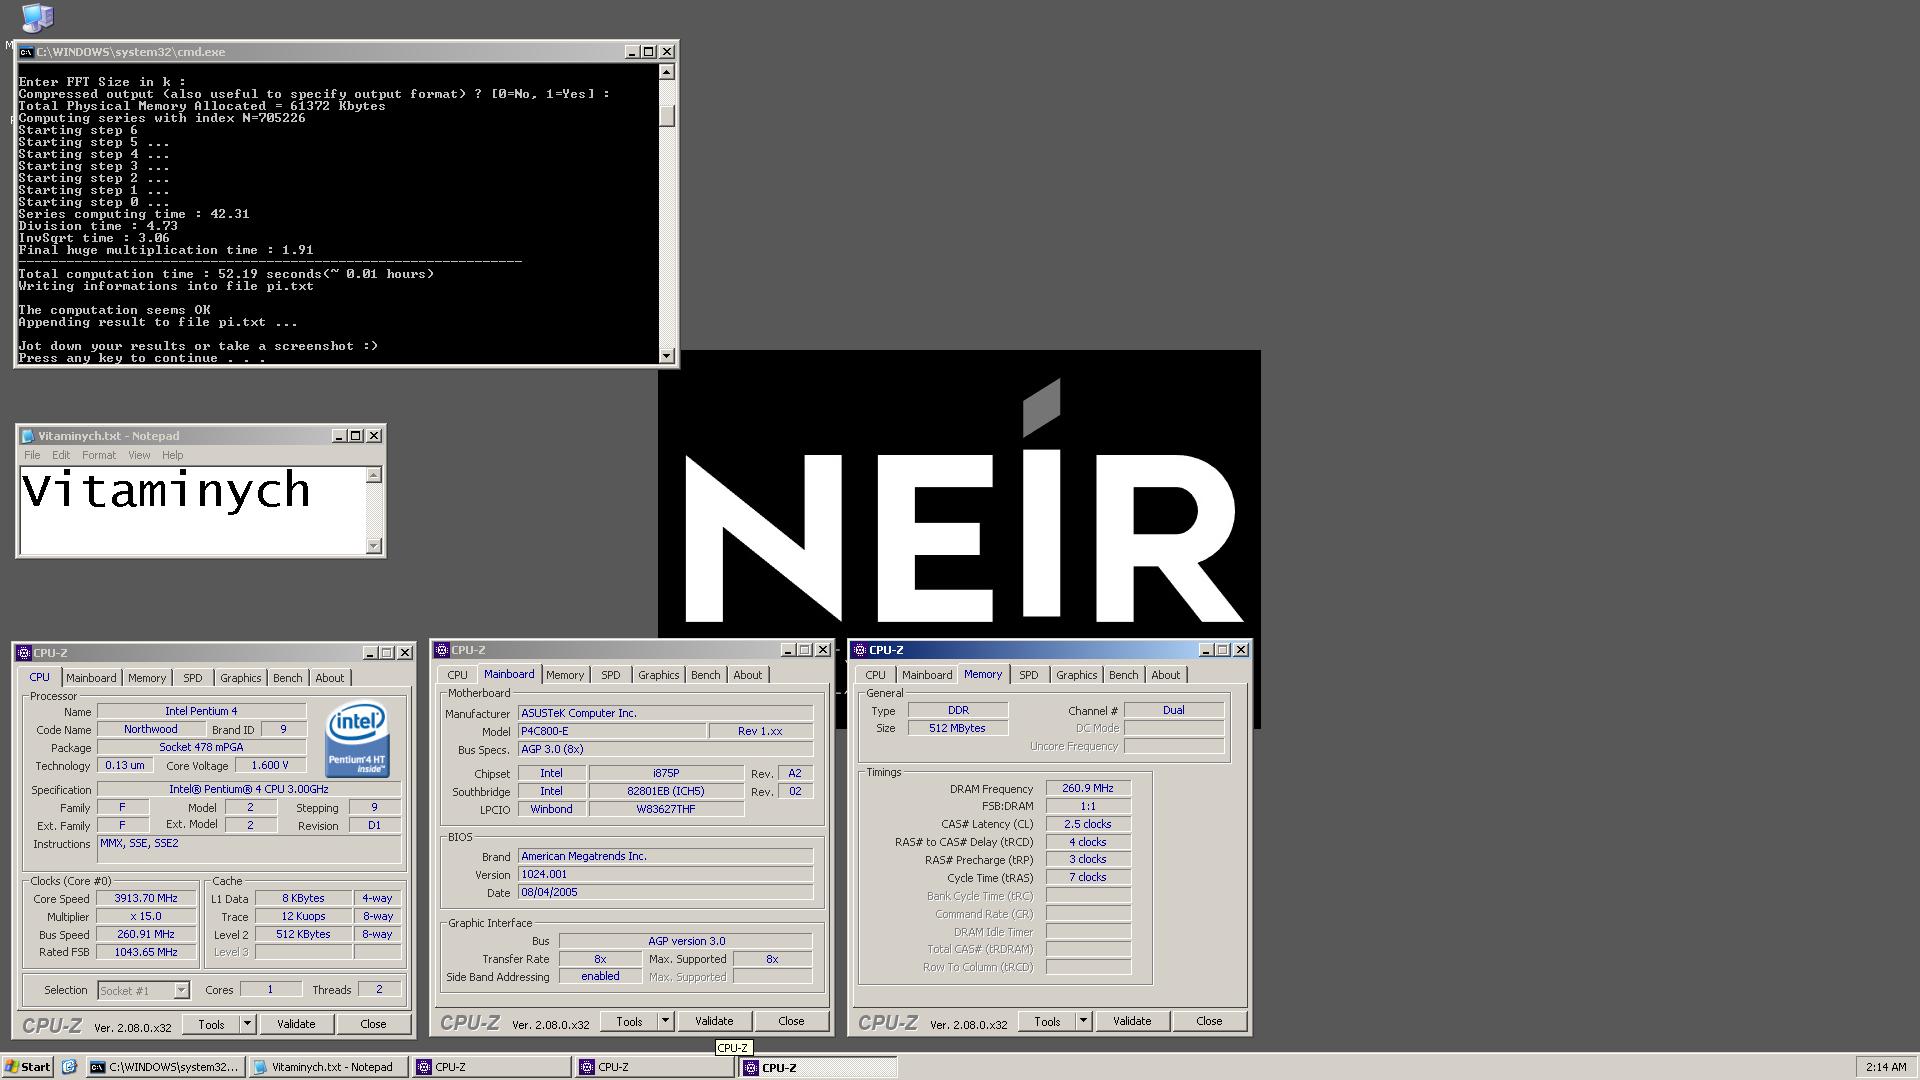
Task: Click the Notepad title bar icon
Action: 28,436
